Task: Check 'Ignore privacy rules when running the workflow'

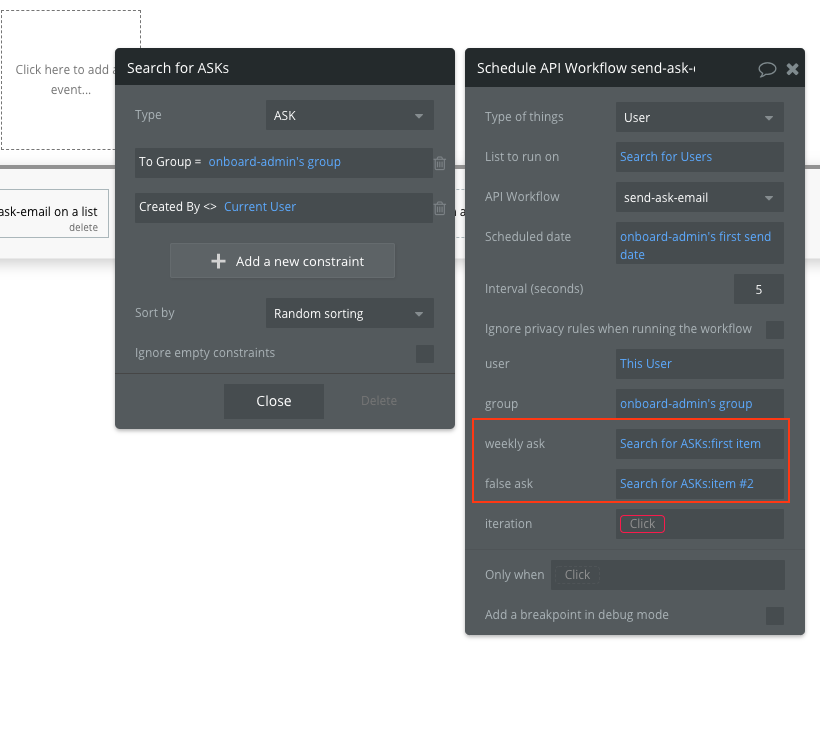Action: (x=776, y=330)
